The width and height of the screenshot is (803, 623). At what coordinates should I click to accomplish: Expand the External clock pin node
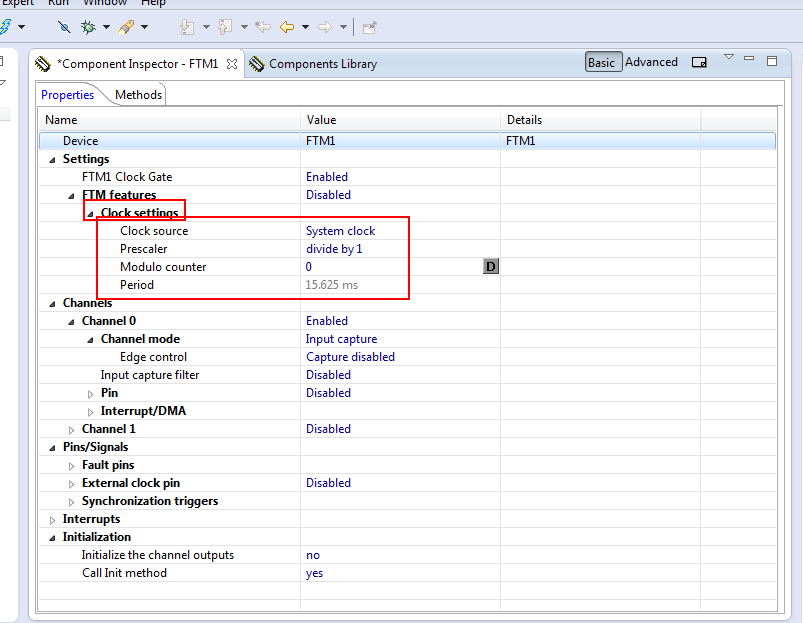point(71,484)
